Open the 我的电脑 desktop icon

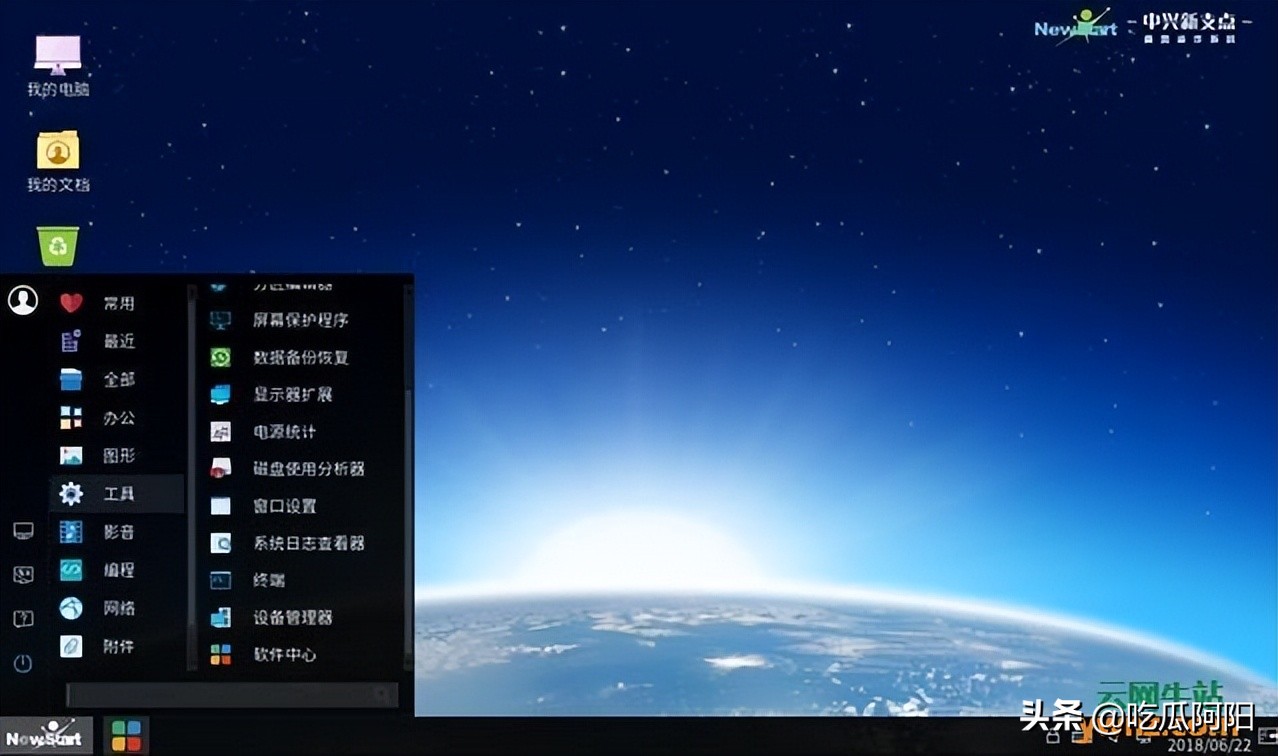click(x=58, y=64)
